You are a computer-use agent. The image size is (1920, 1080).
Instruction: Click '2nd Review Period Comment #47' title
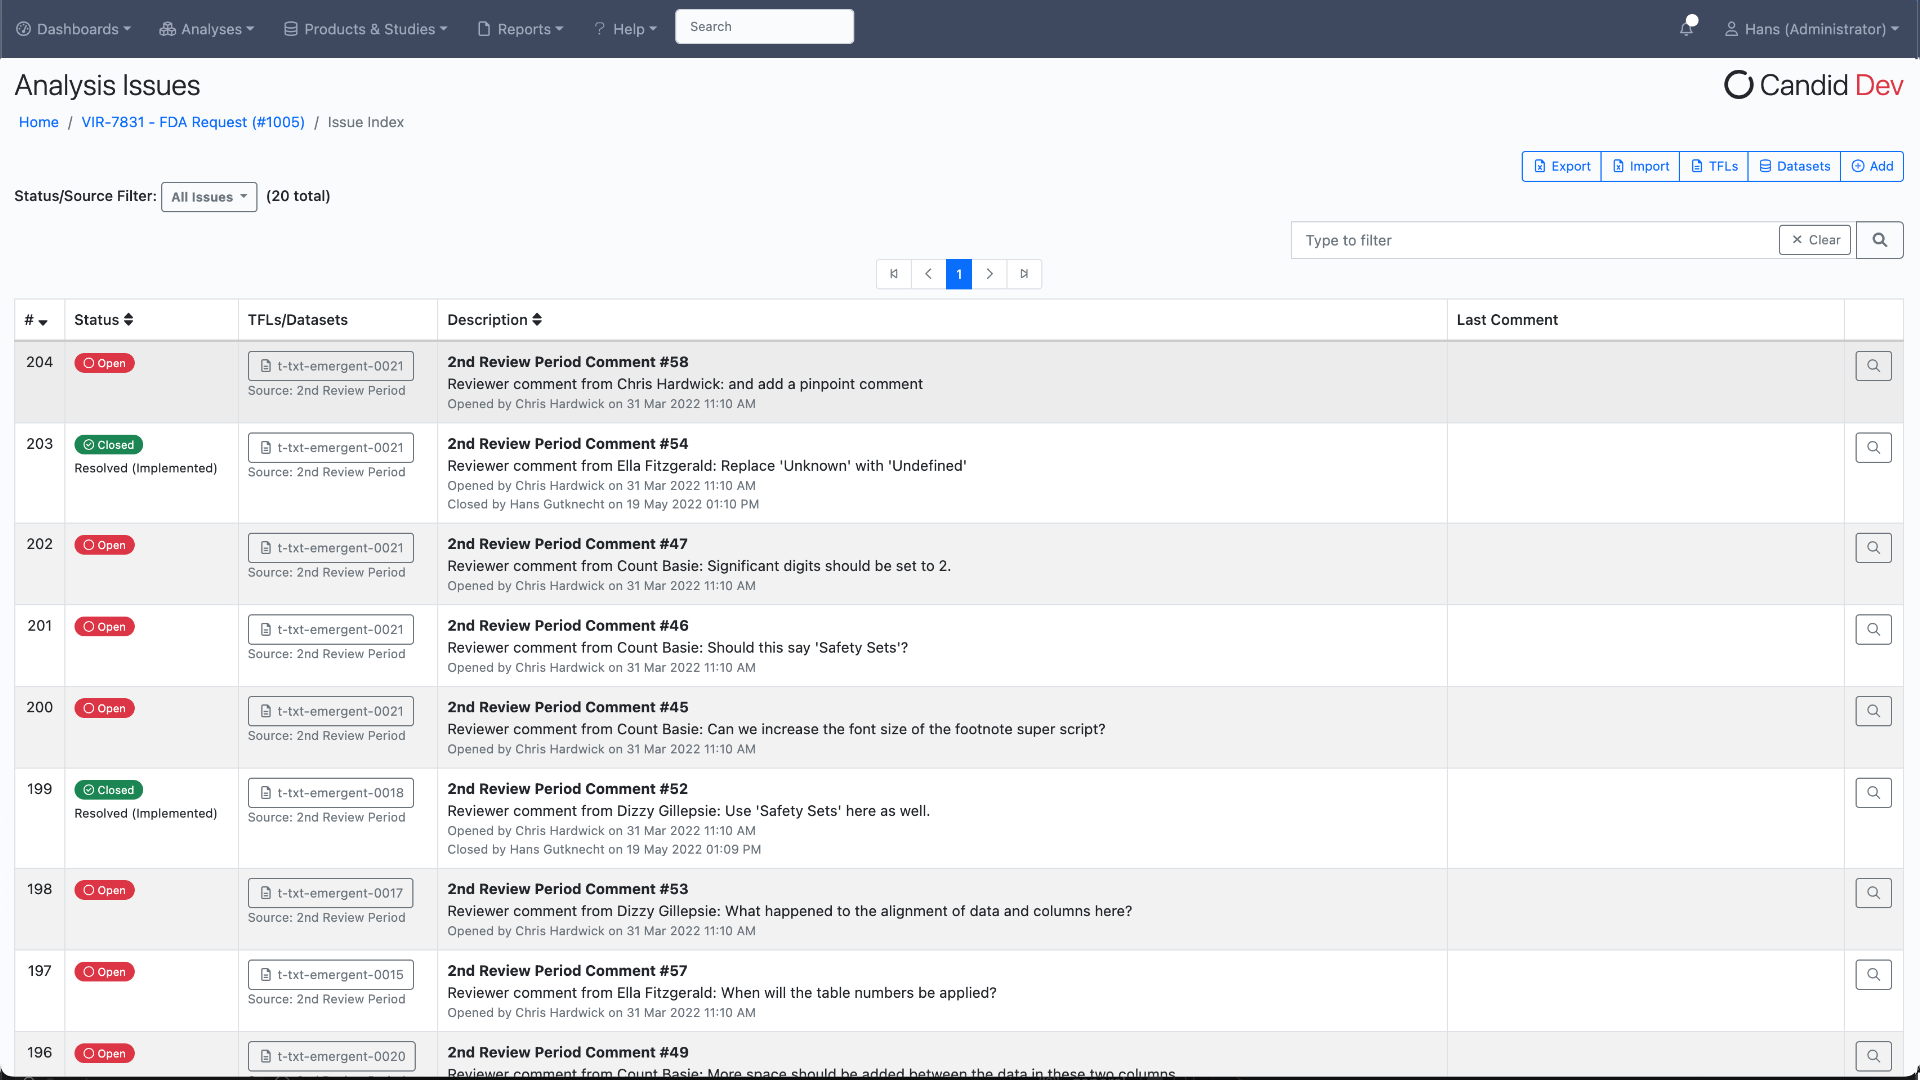(x=568, y=544)
